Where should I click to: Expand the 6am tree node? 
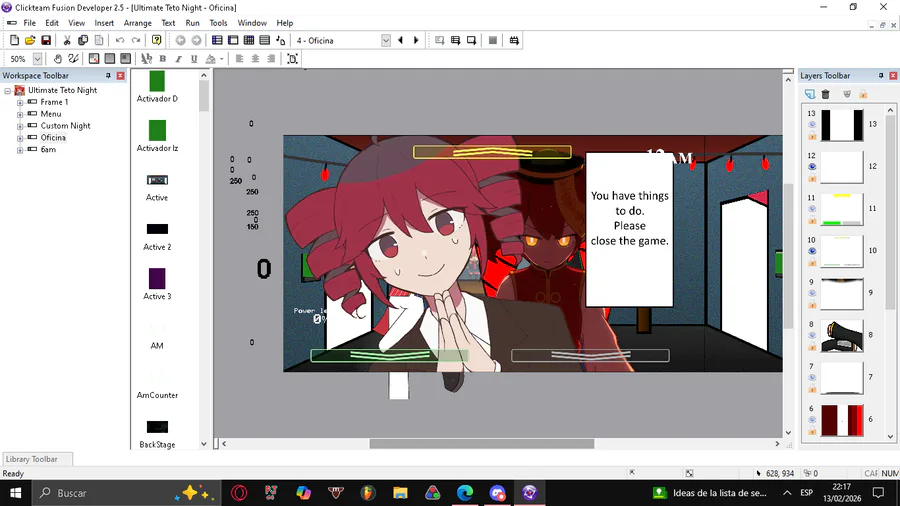tap(20, 150)
